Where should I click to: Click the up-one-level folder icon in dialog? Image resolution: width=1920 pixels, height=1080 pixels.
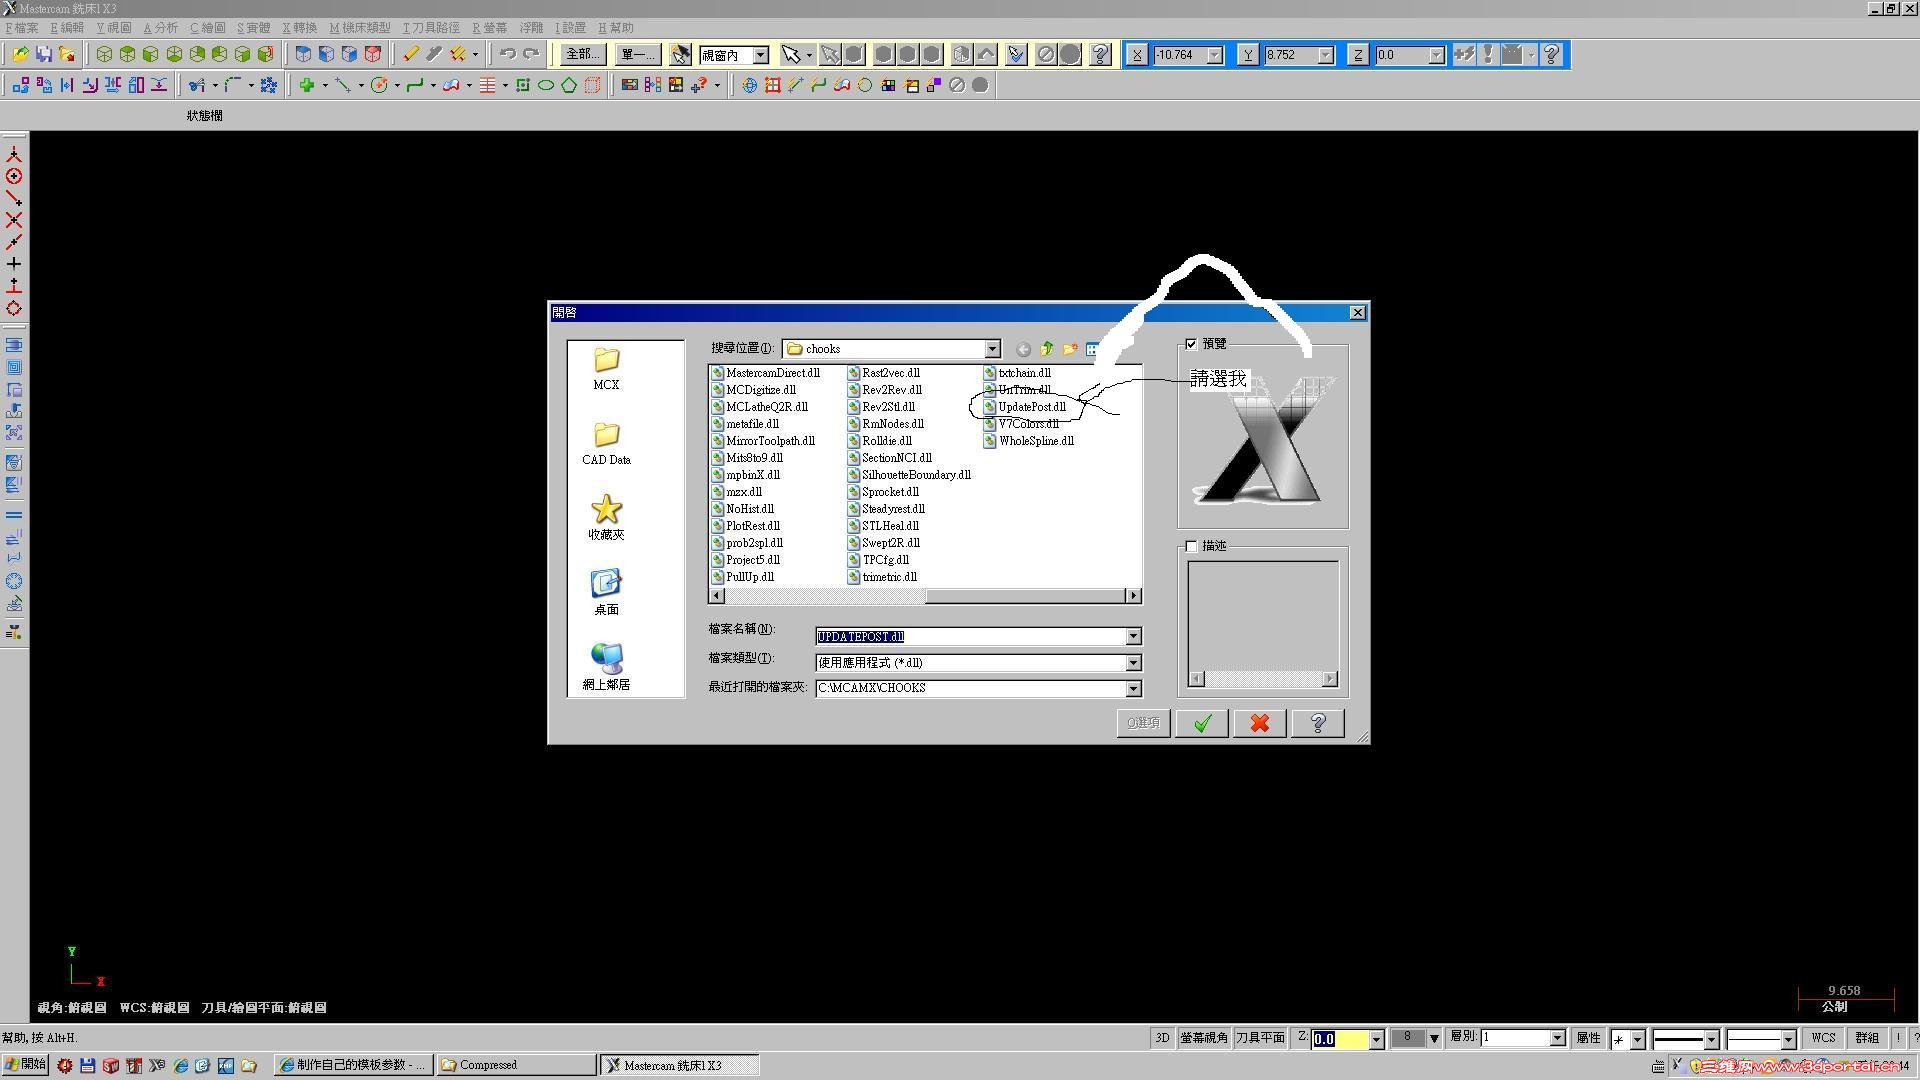[1046, 349]
